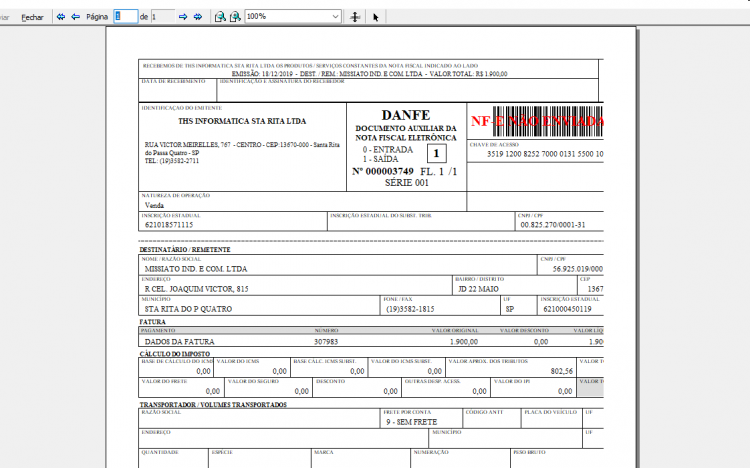This screenshot has height=468, width=750.
Task: Click the 'CÁLCULO DO IMPOSTO' section heading
Action: 175,354
